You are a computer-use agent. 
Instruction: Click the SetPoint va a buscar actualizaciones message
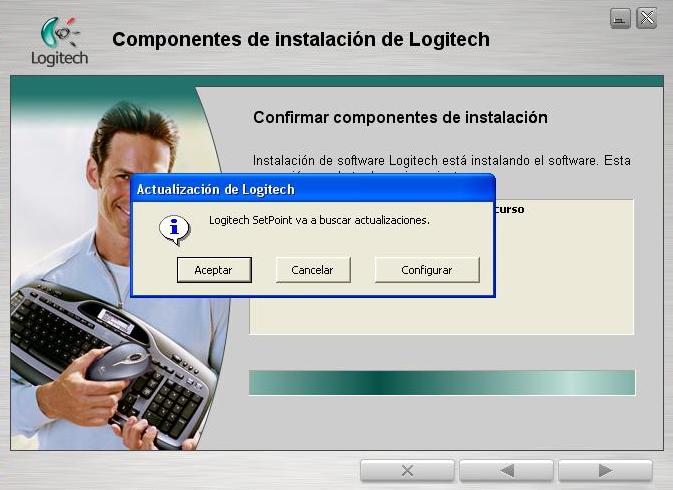319,220
